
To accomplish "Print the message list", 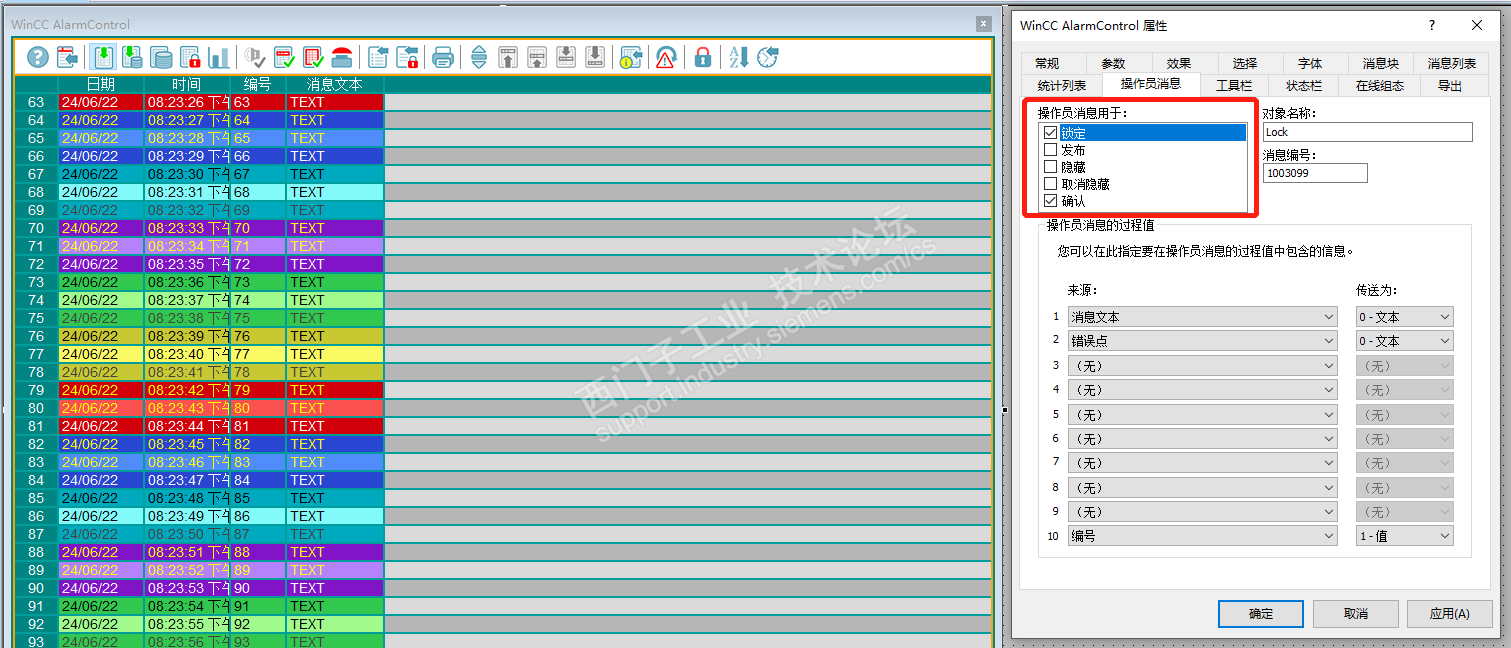I will click(x=443, y=57).
